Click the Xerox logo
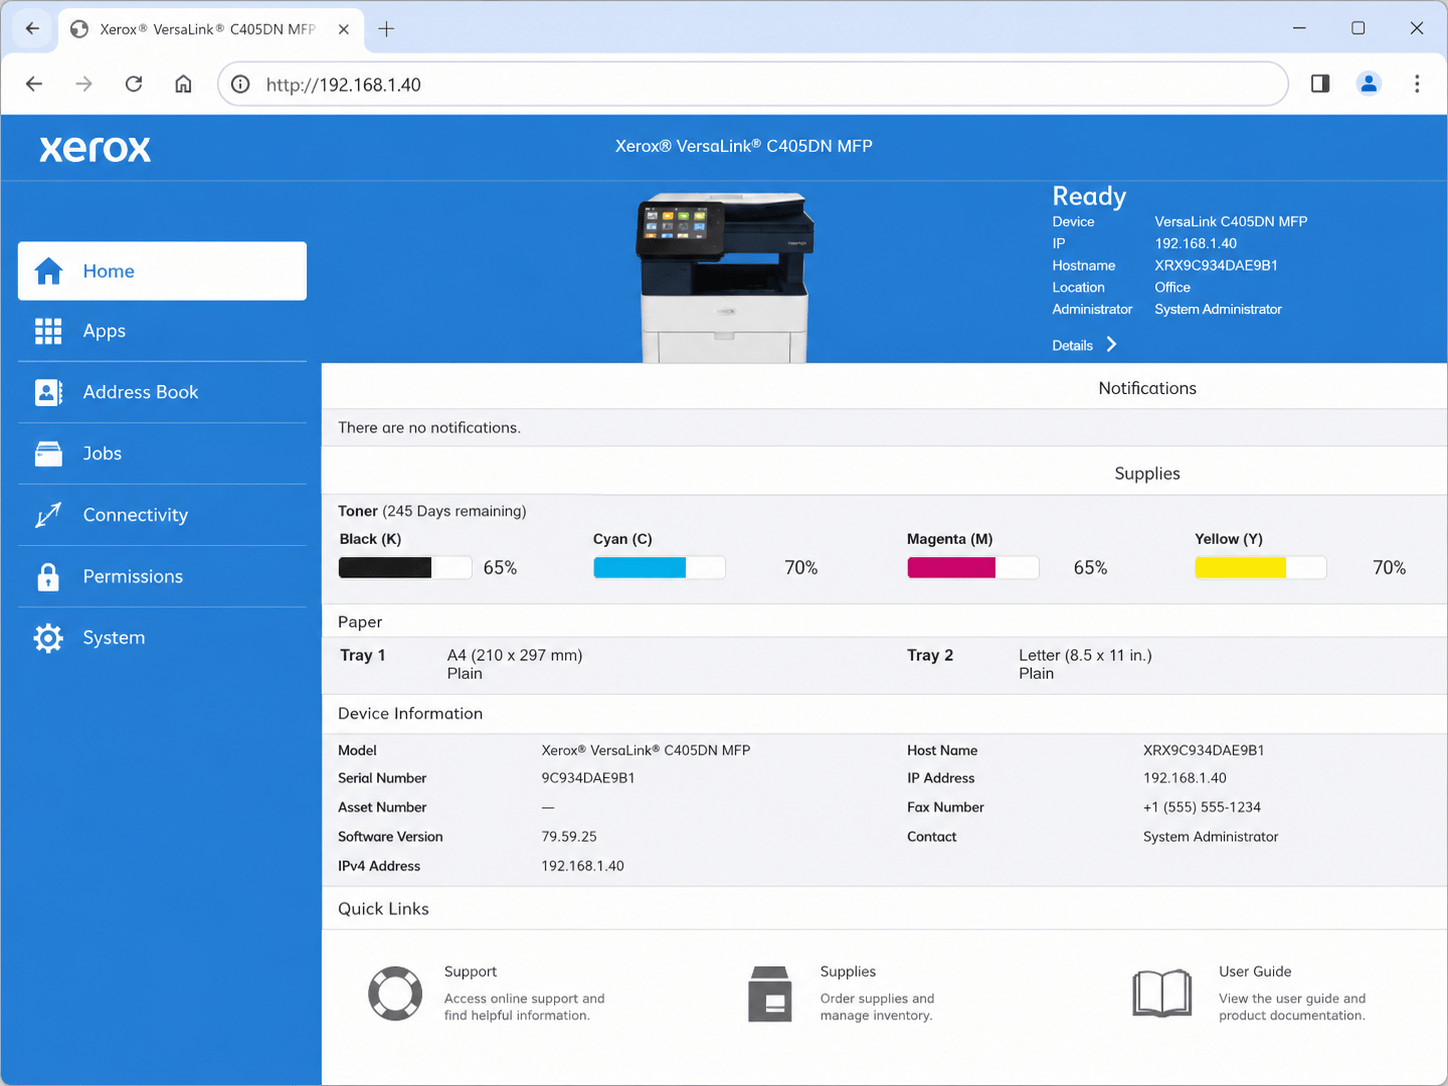Image resolution: width=1448 pixels, height=1086 pixels. point(95,149)
